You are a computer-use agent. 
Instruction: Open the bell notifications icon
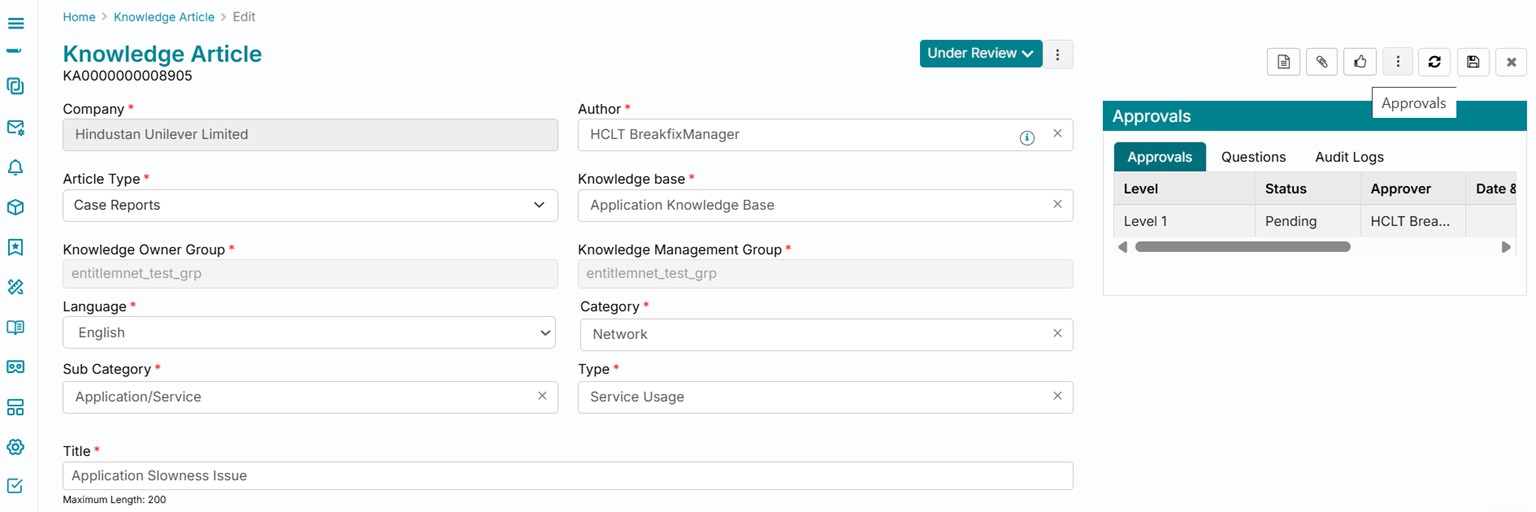(x=15, y=168)
